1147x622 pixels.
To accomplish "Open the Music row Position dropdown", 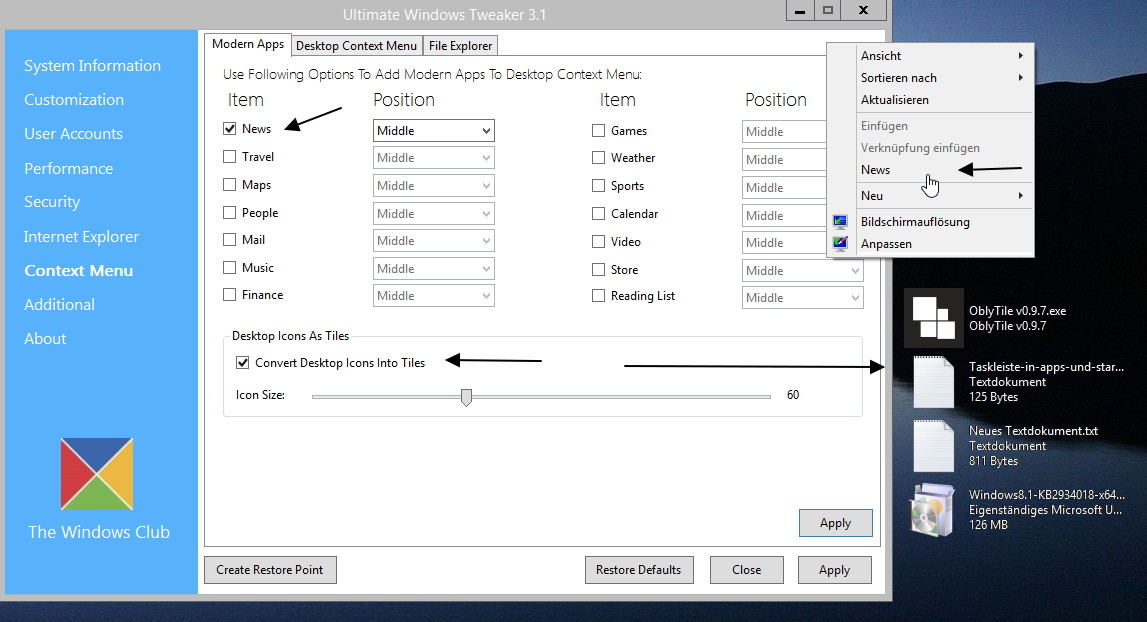I will pyautogui.click(x=434, y=269).
